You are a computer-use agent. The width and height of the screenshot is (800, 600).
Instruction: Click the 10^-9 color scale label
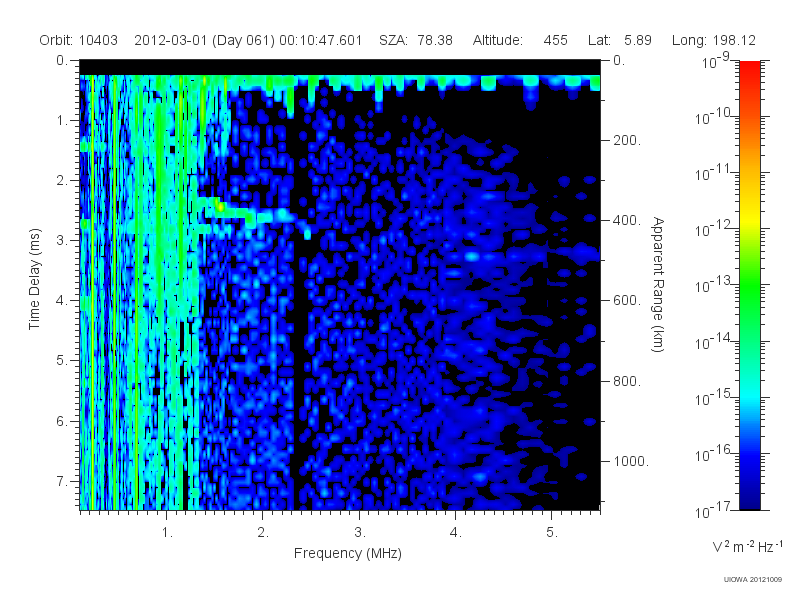pyautogui.click(x=716, y=62)
